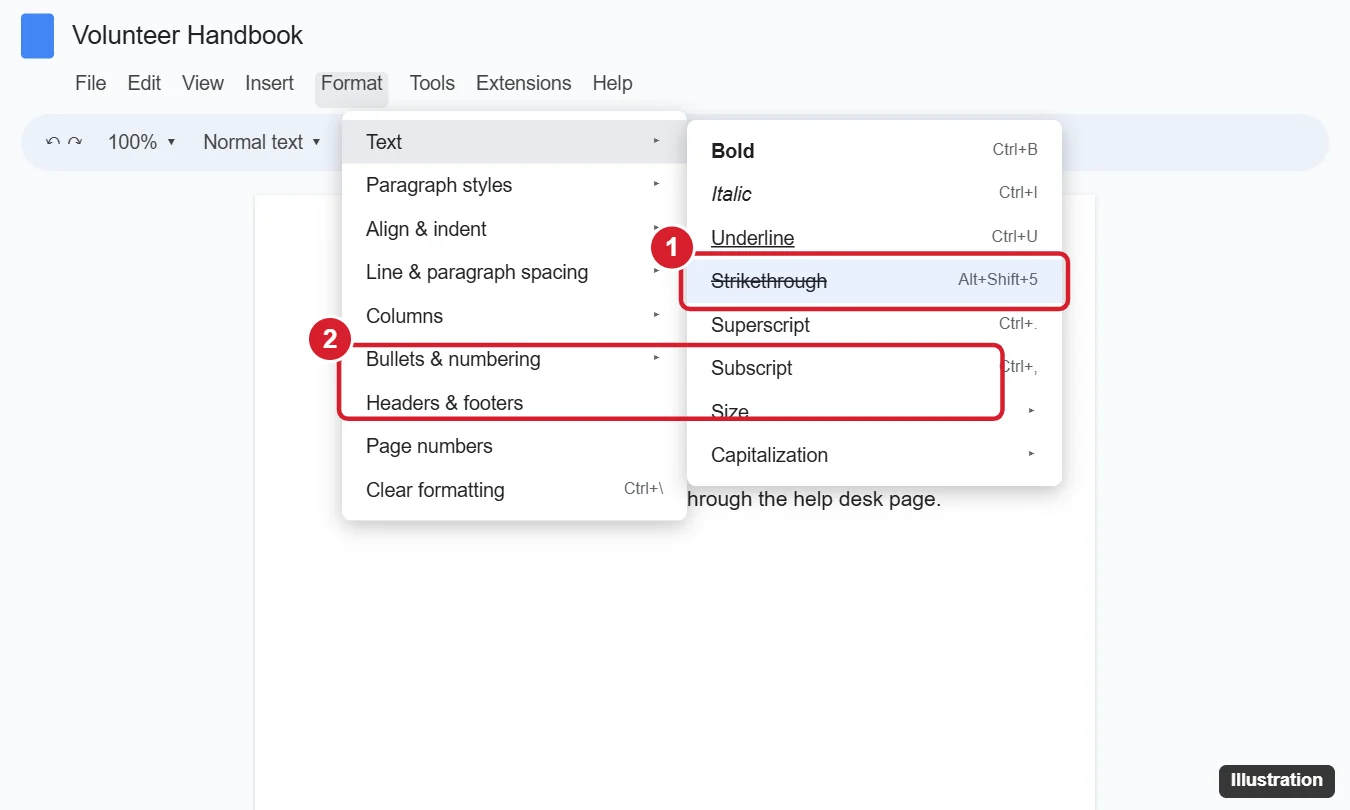Apply Superscript formatting

coord(874,325)
